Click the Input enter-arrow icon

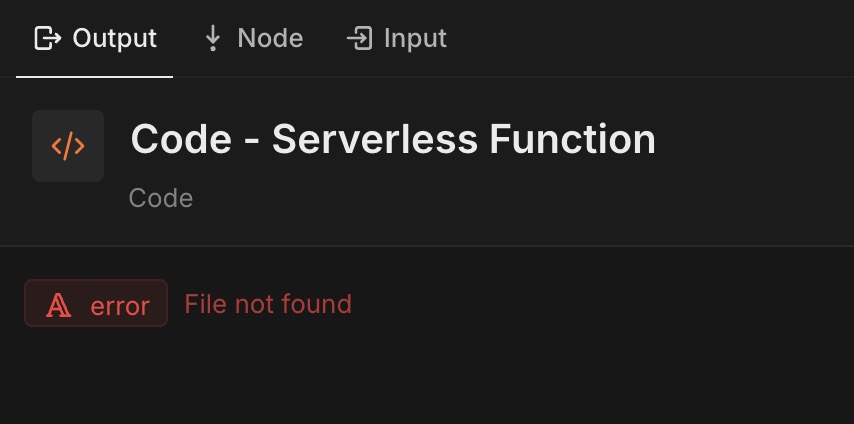point(359,39)
